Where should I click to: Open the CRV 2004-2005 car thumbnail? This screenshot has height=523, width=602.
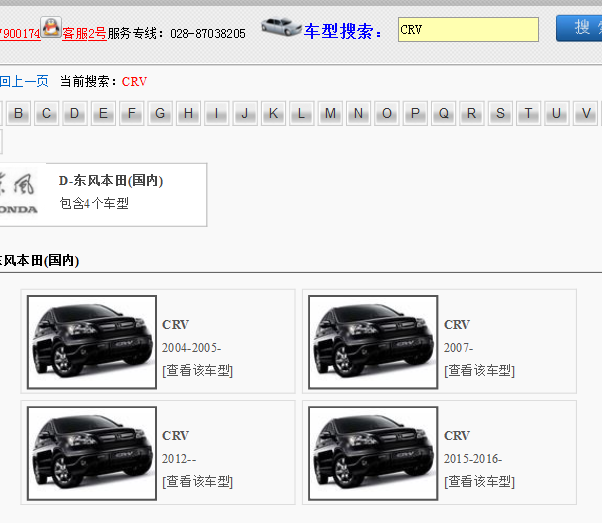(92, 342)
